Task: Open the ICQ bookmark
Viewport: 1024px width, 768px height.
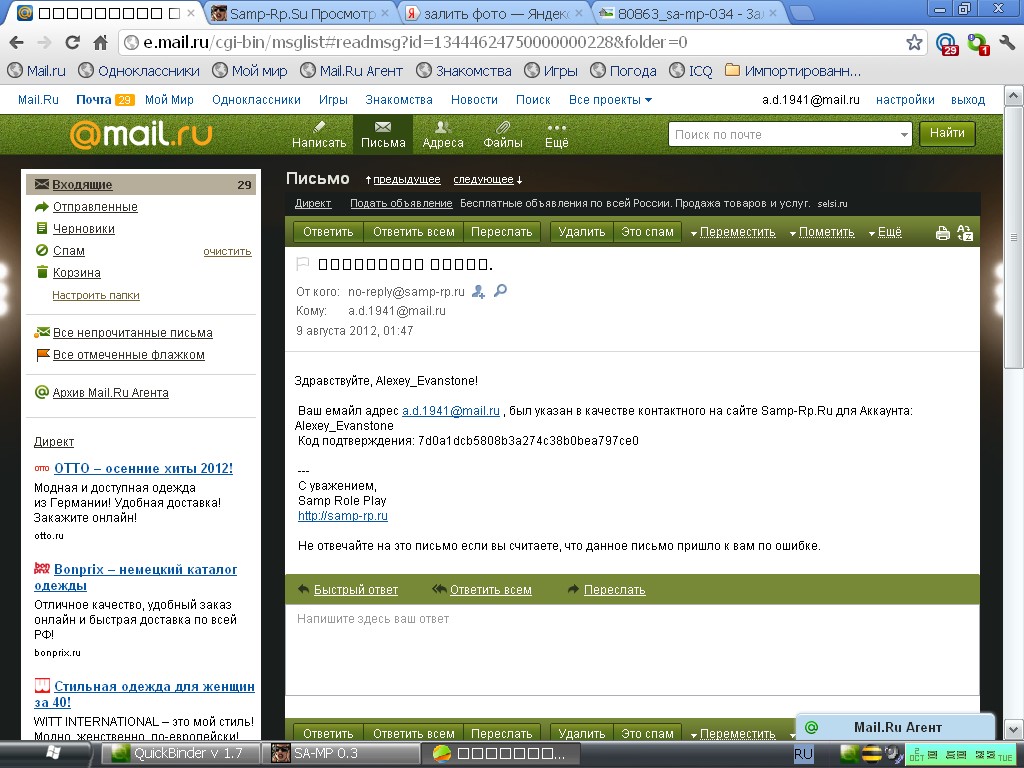Action: [x=691, y=71]
